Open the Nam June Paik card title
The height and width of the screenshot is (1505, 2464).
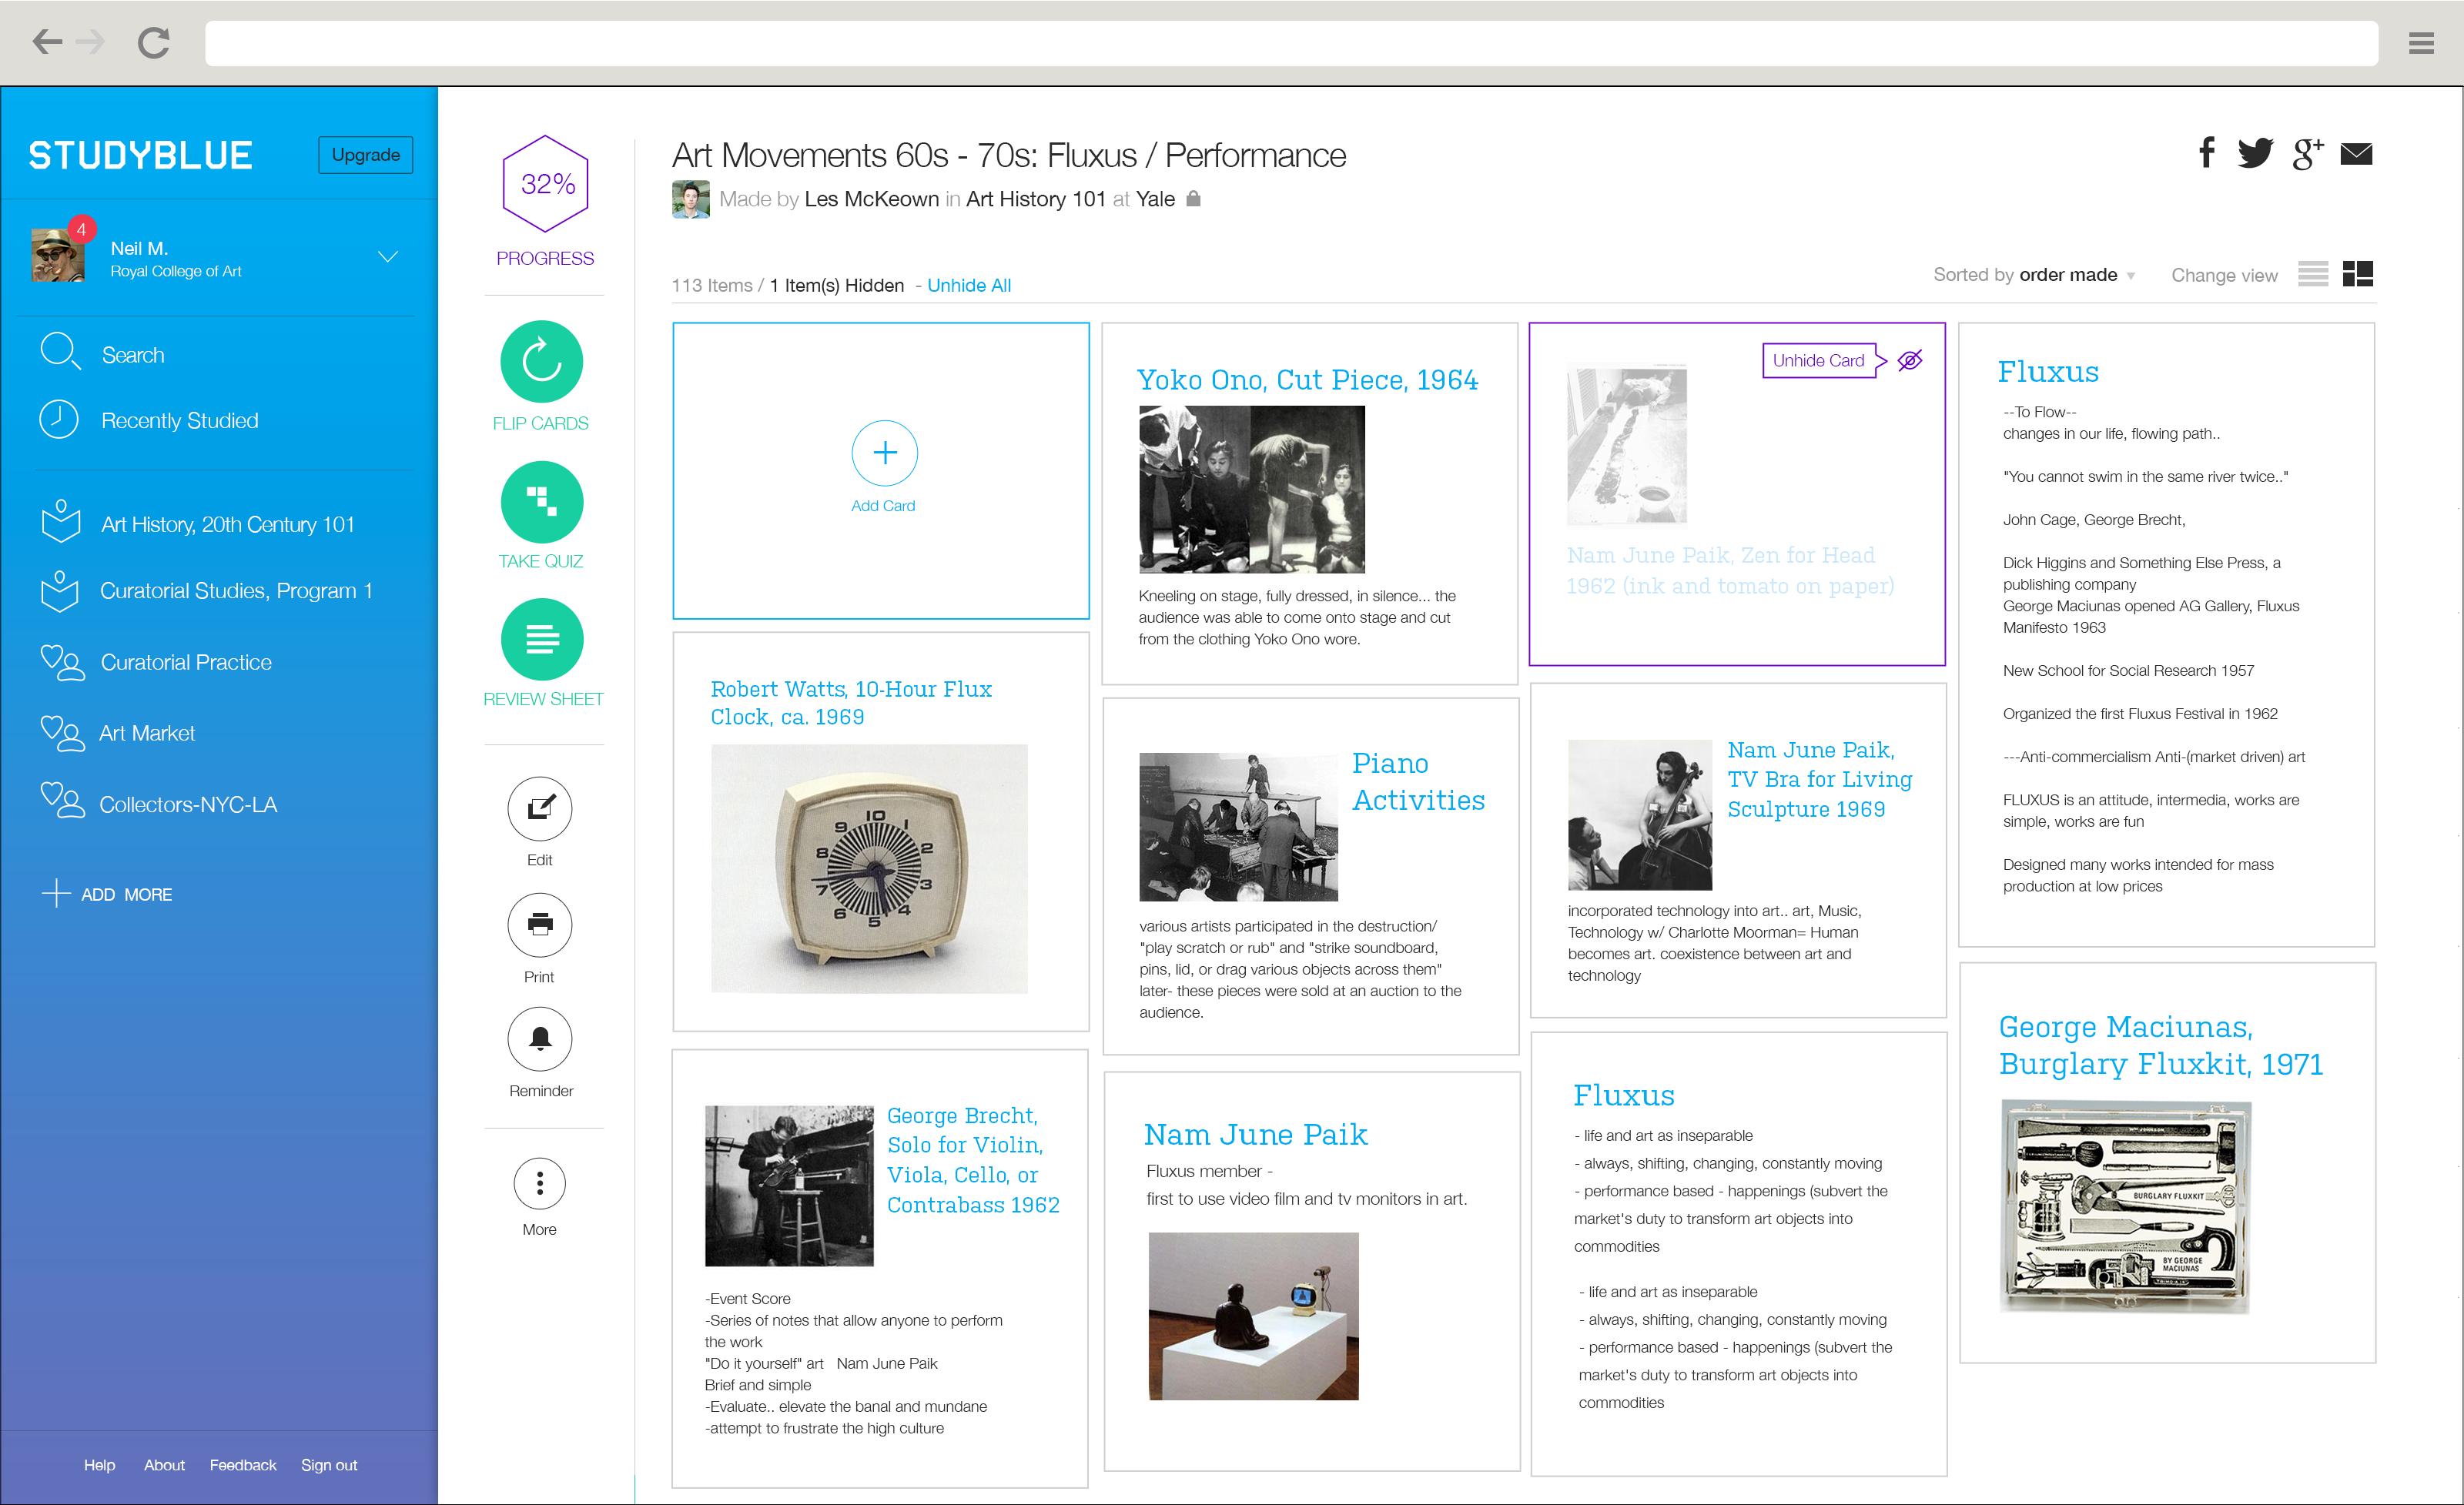click(1256, 1134)
